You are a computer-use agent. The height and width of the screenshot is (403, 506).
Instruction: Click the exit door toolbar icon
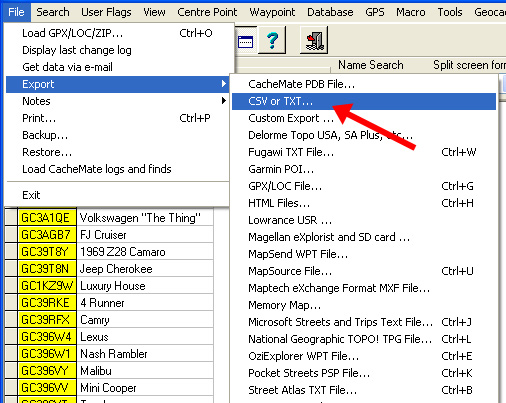(x=314, y=41)
